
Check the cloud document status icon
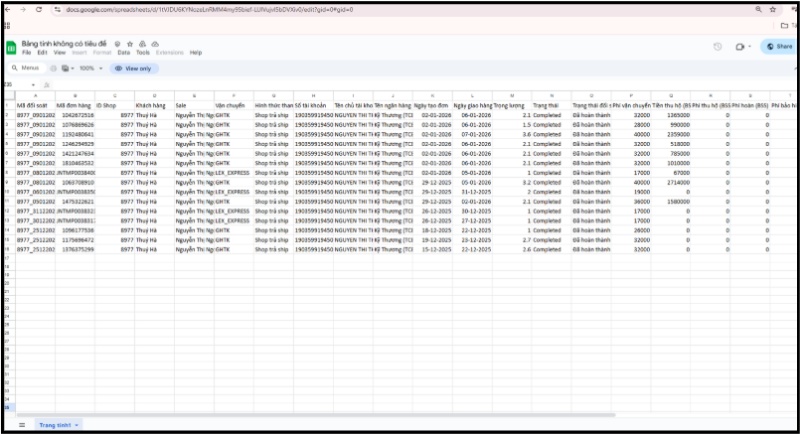(155, 44)
